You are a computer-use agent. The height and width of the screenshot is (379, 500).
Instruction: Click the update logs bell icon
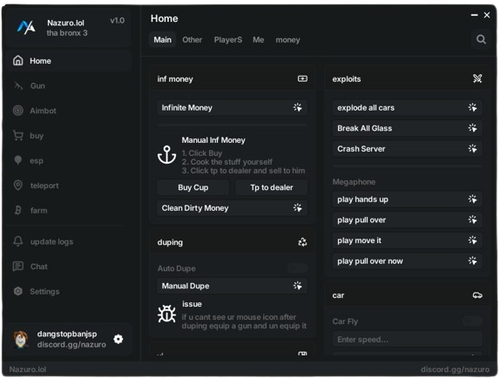point(18,241)
